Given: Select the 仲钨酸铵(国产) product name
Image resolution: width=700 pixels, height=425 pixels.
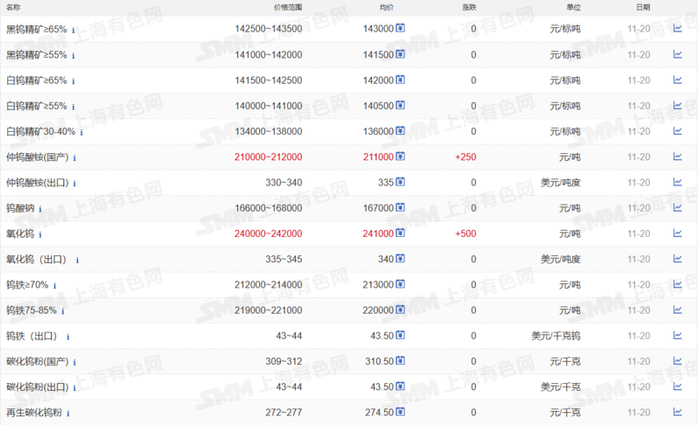Looking at the screenshot, I should [x=38, y=157].
